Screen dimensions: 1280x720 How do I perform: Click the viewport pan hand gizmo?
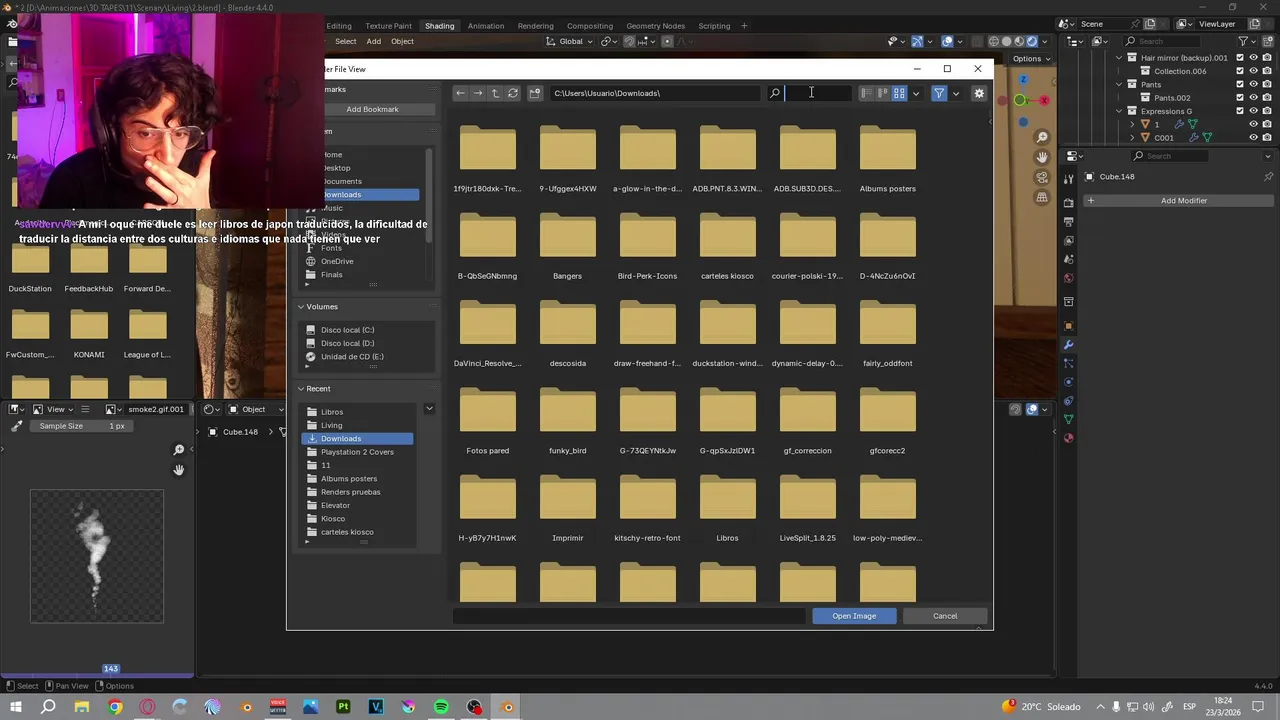point(1042,157)
